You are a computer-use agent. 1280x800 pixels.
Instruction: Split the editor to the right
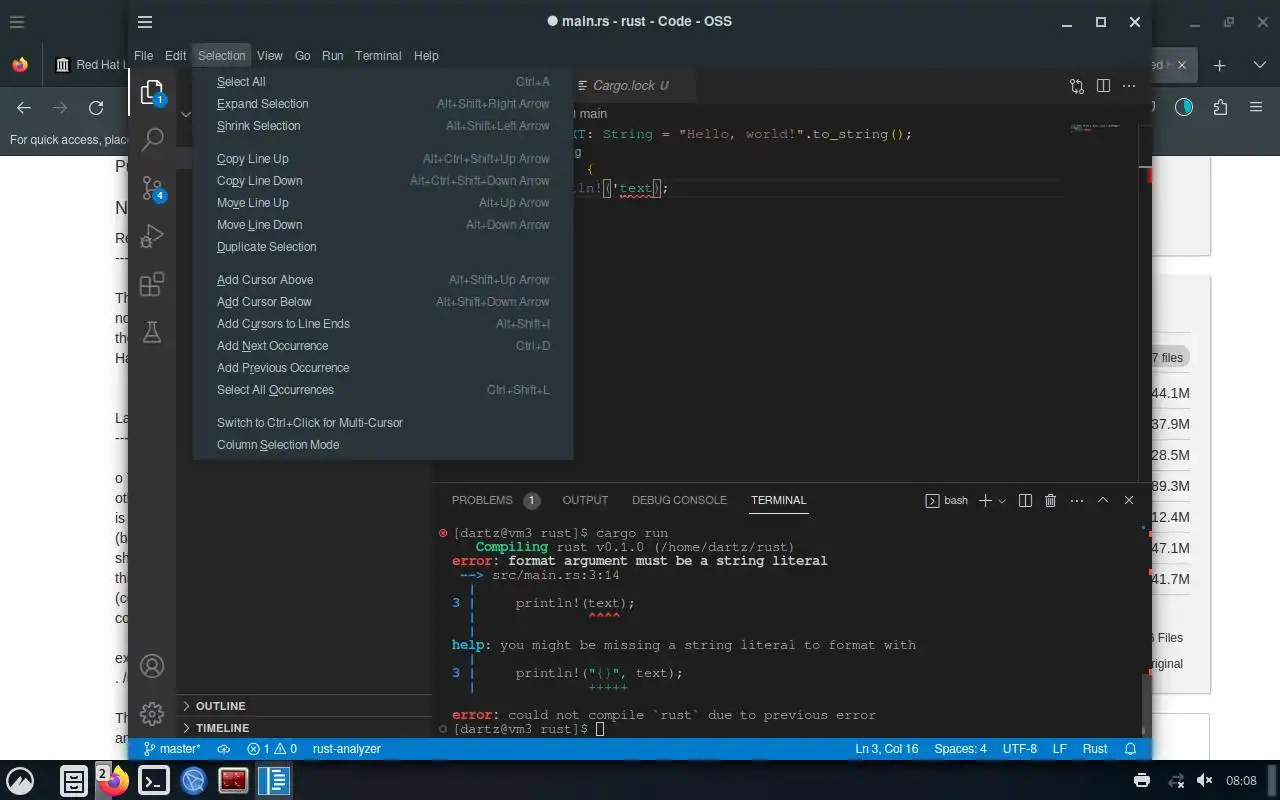(x=1103, y=86)
